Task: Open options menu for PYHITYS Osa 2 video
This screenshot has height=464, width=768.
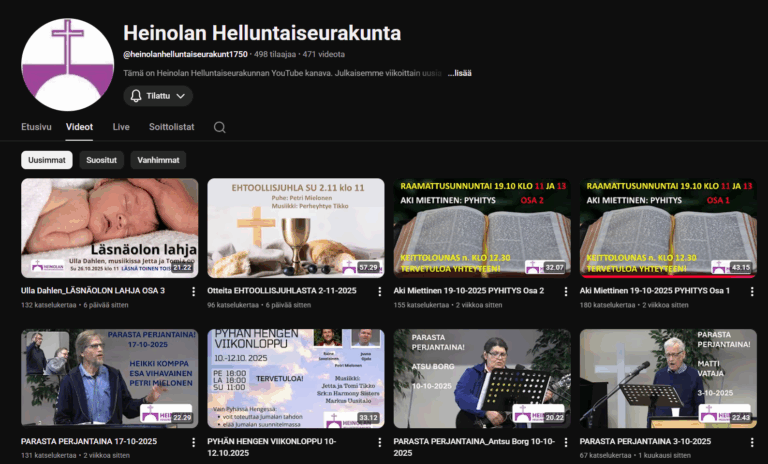Action: click(567, 292)
